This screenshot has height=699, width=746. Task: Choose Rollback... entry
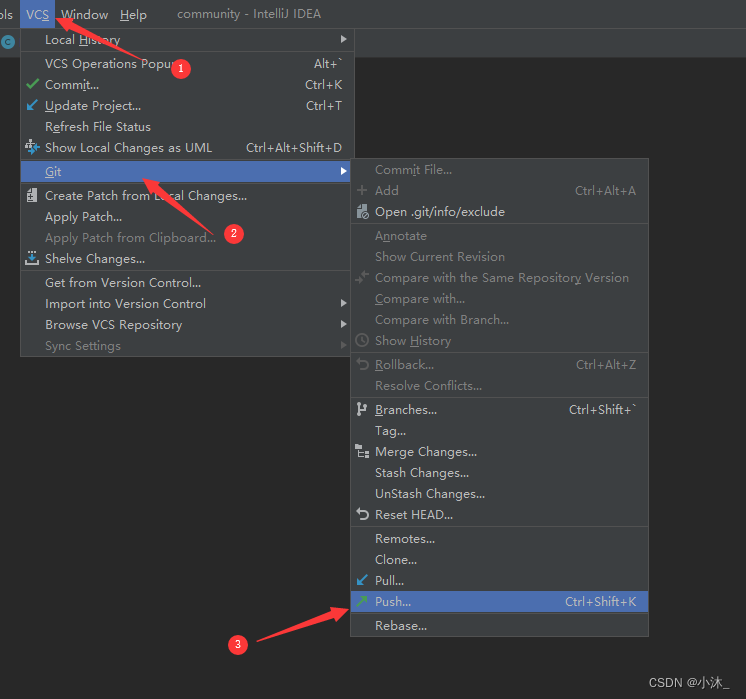499,365
